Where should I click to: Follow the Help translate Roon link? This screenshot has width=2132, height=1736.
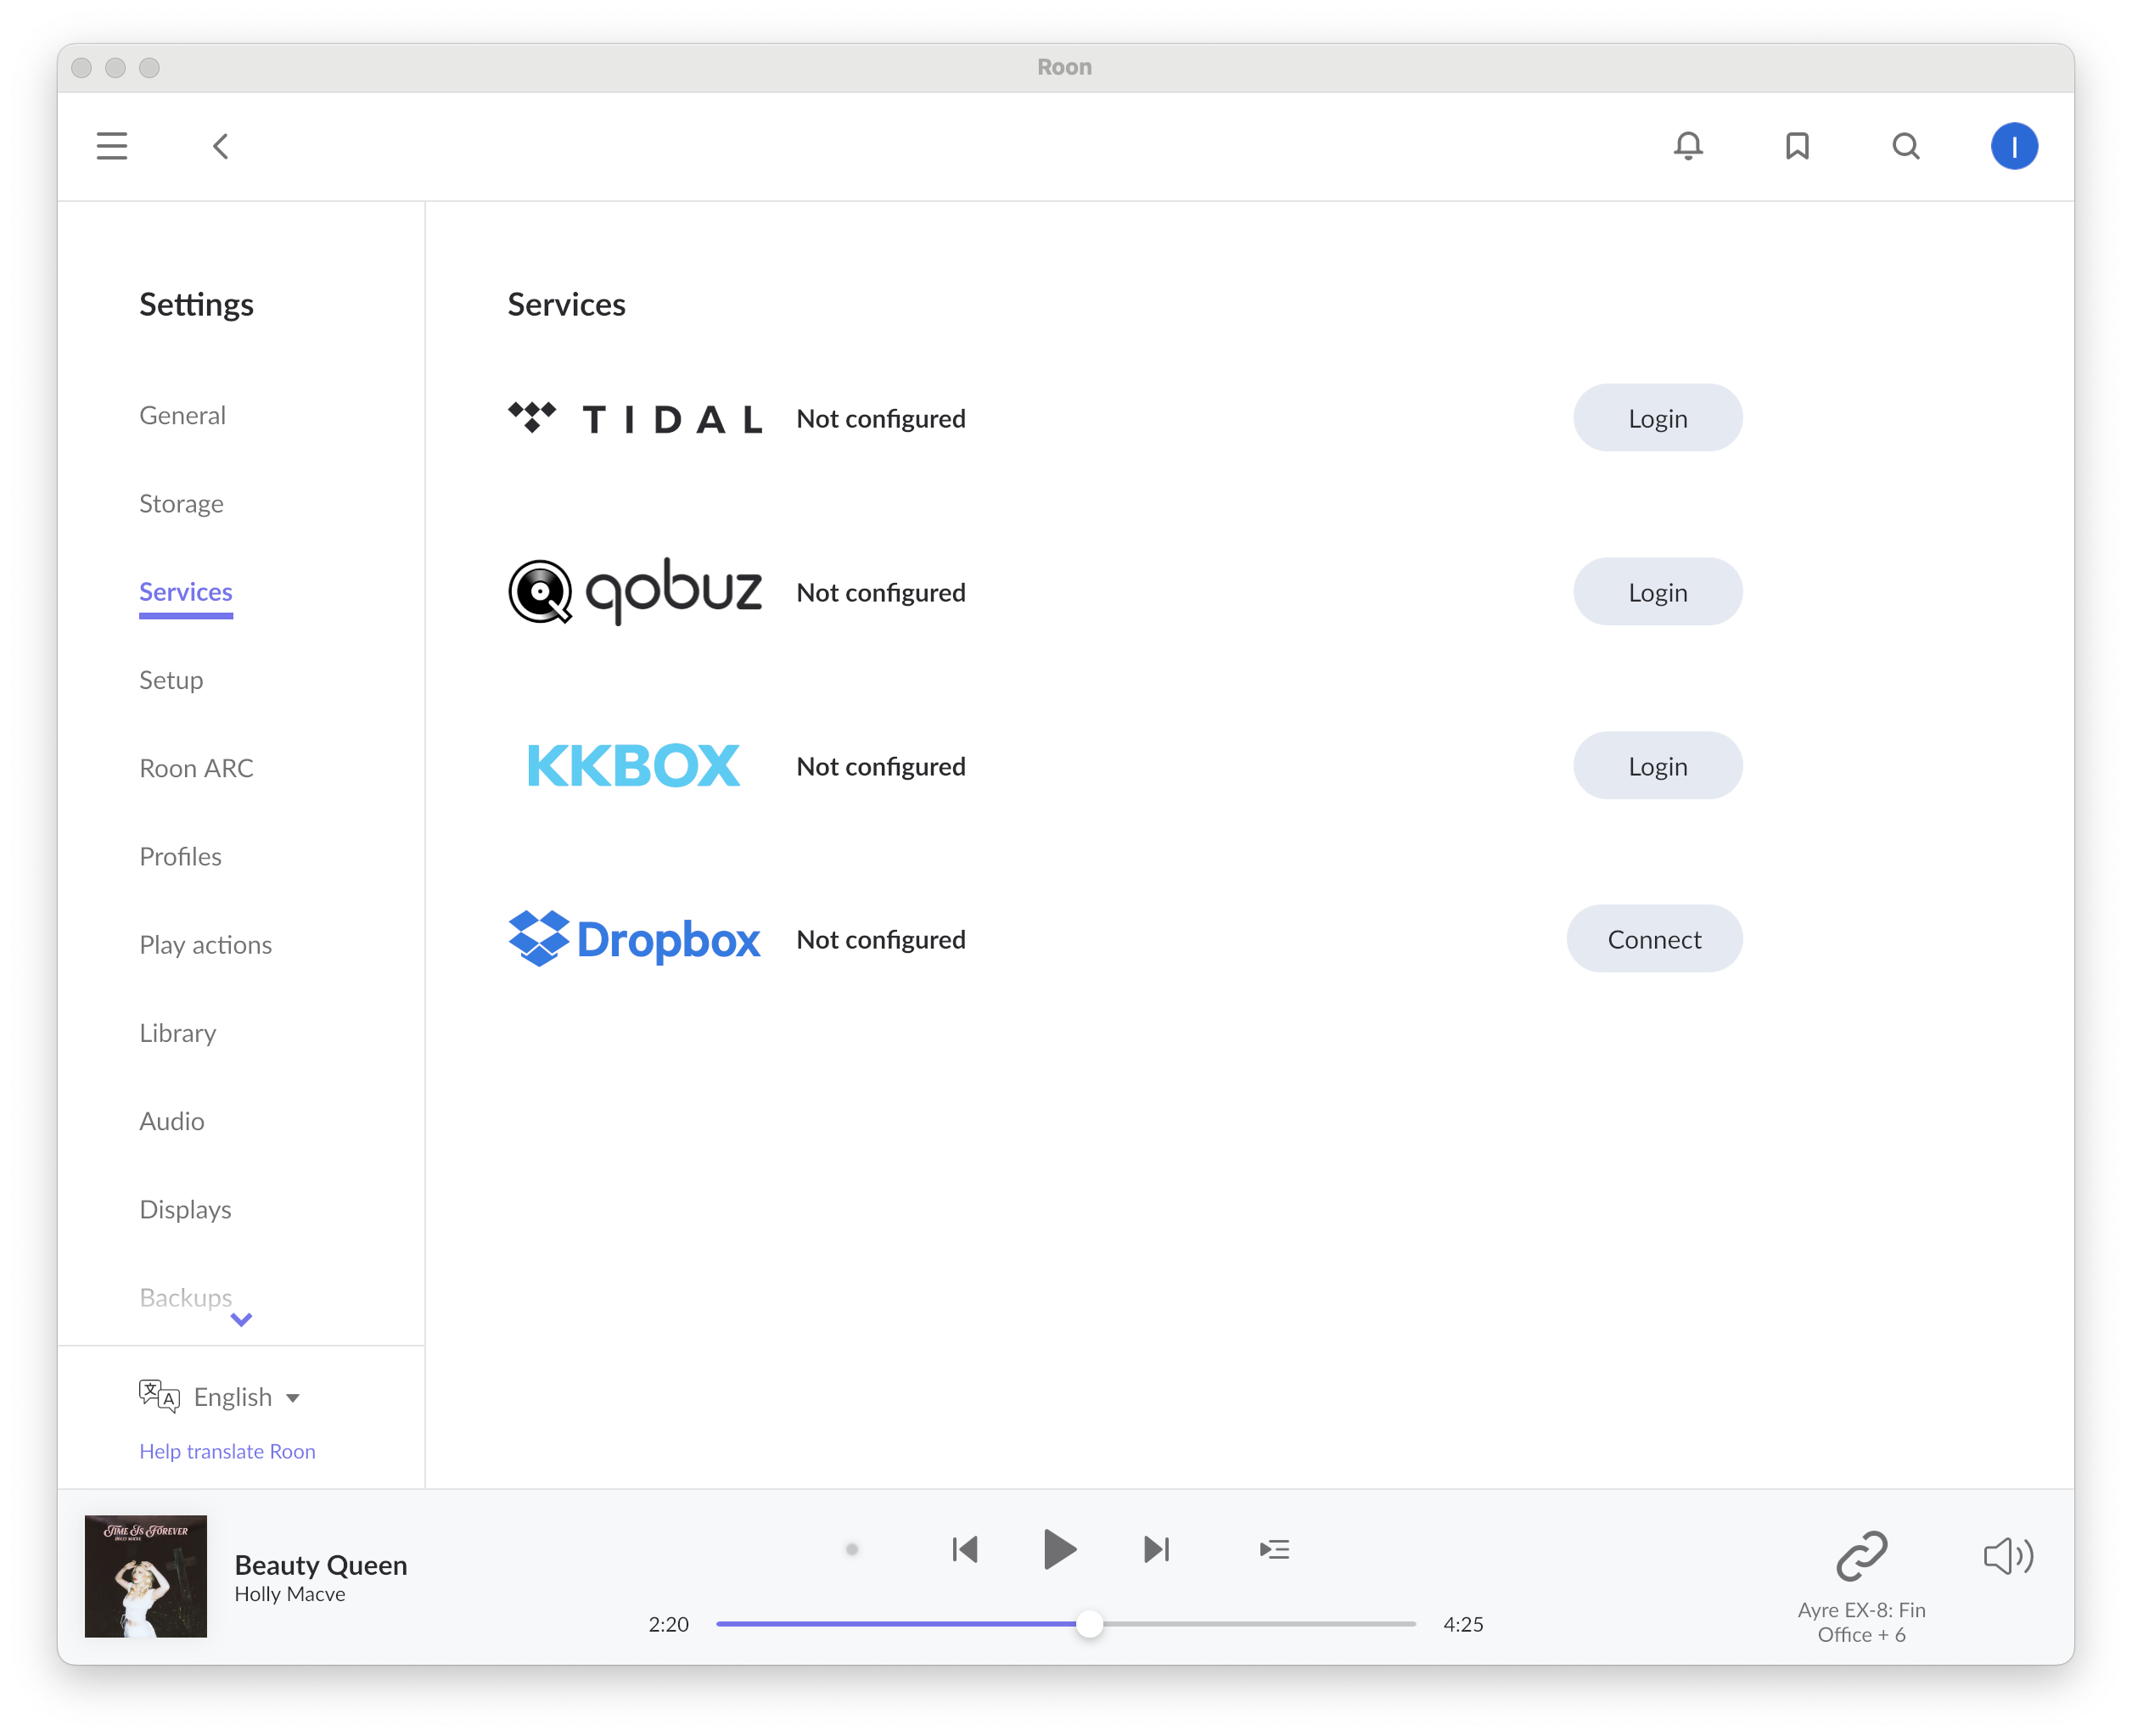(227, 1451)
